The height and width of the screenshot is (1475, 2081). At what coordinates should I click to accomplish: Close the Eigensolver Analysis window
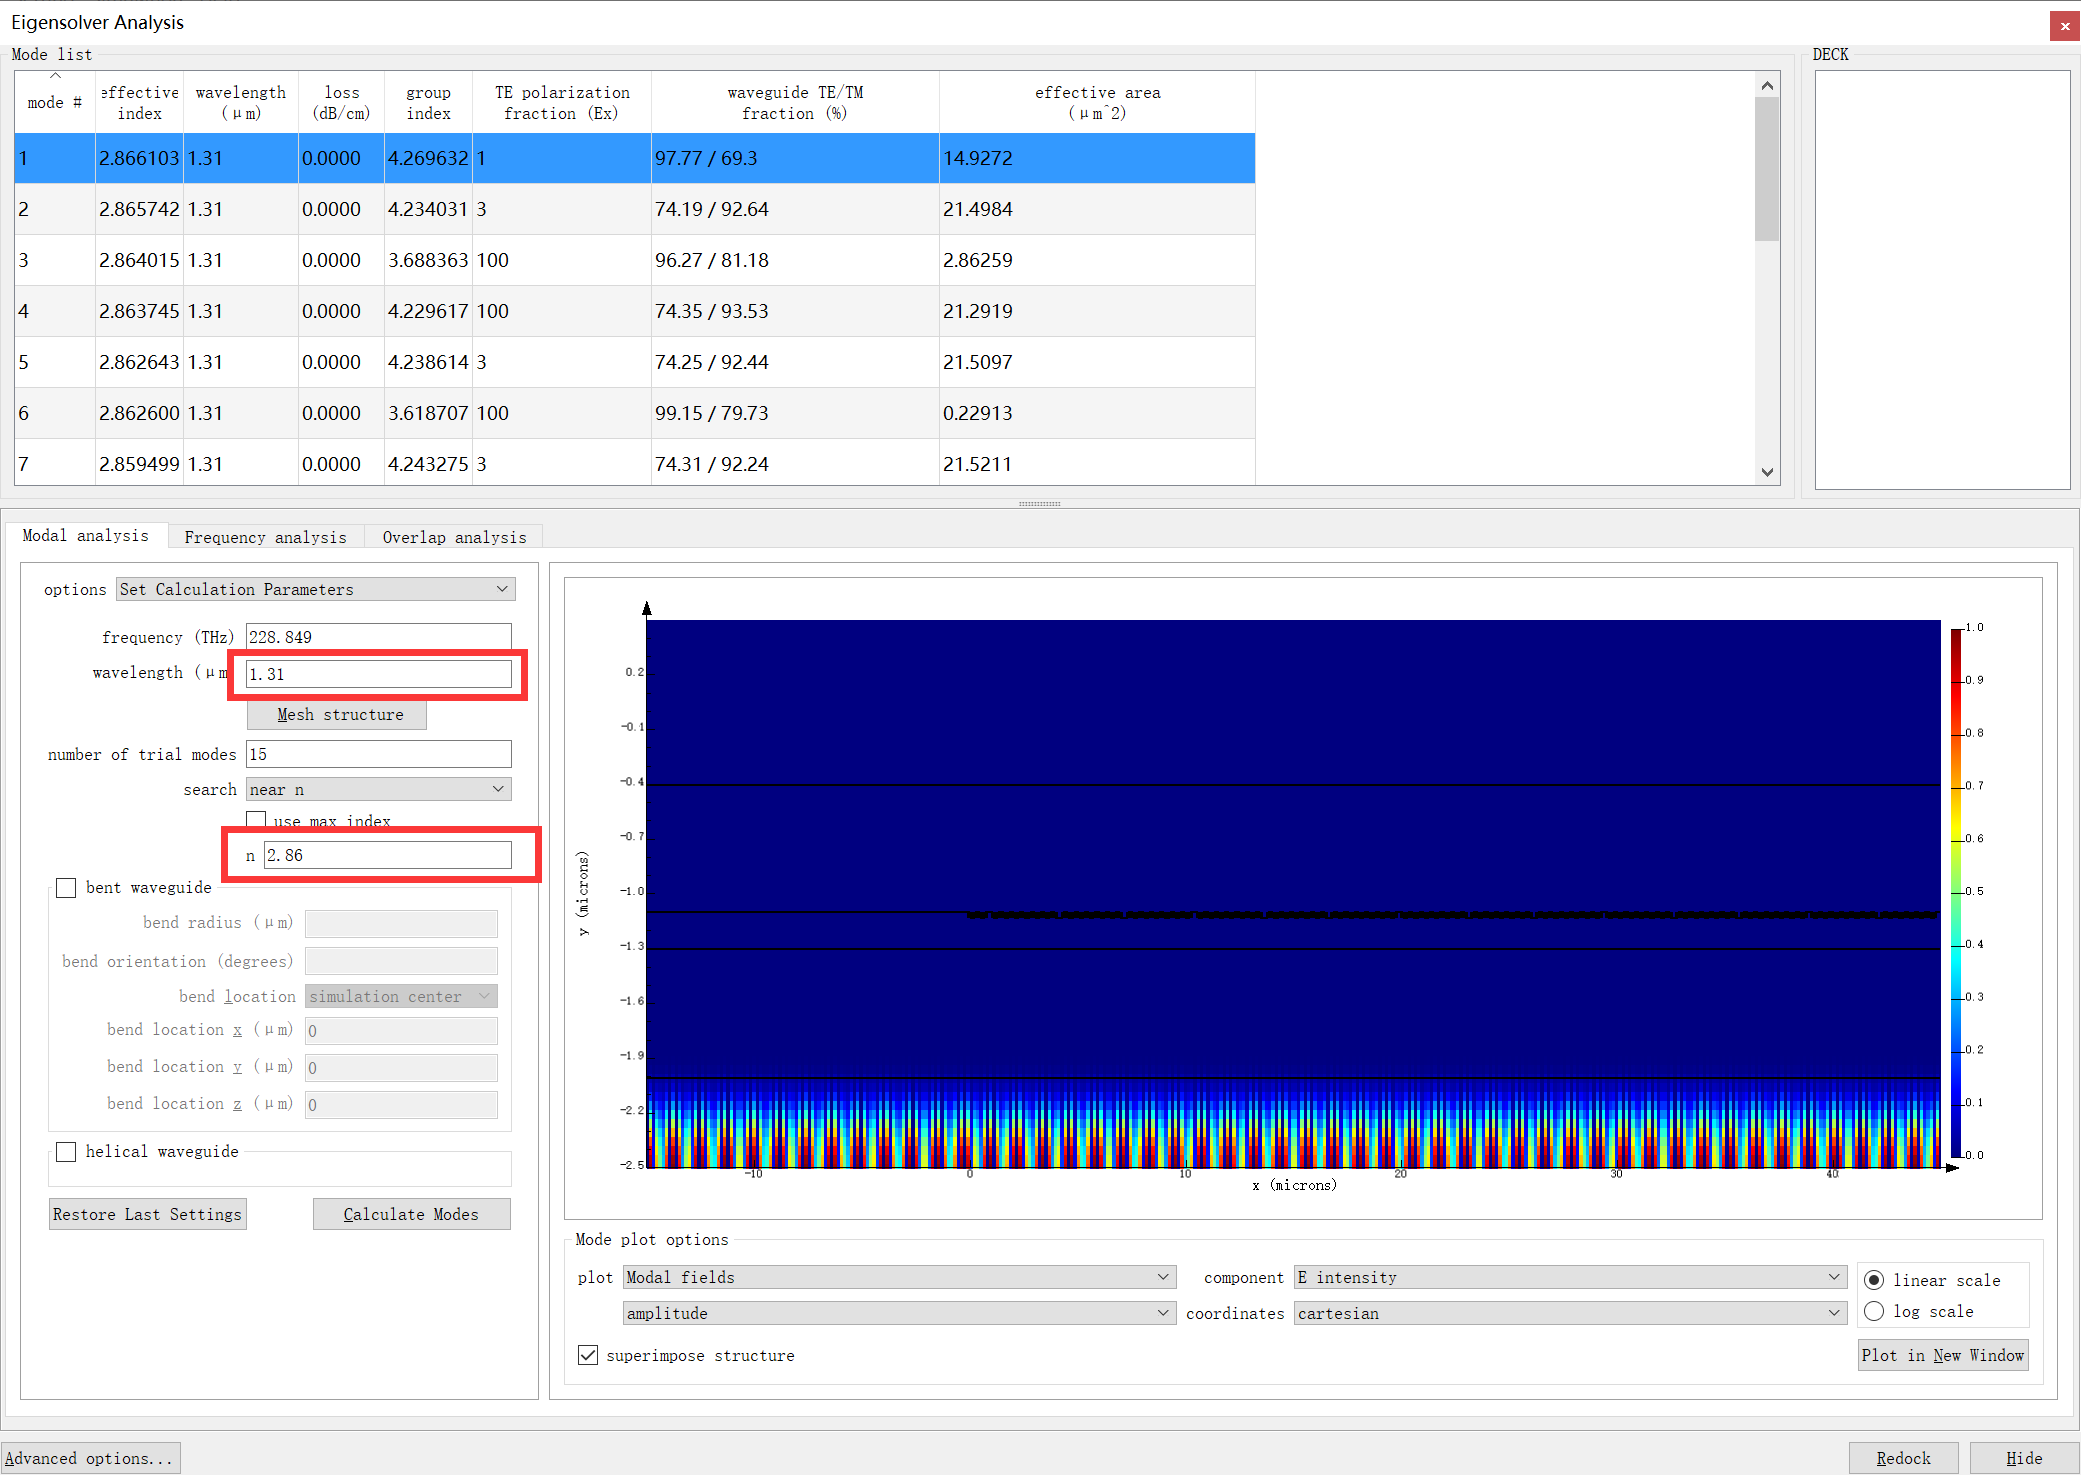point(2064,26)
